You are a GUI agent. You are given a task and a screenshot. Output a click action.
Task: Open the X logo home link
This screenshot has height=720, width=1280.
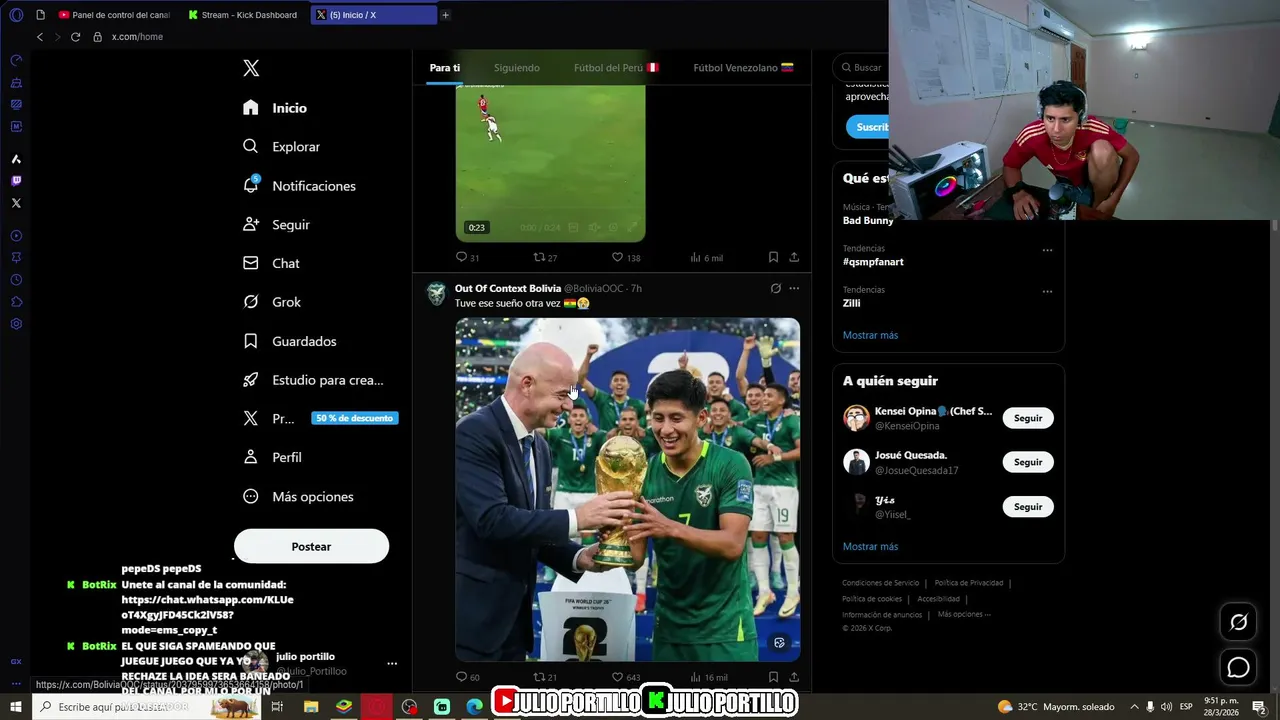click(x=251, y=68)
